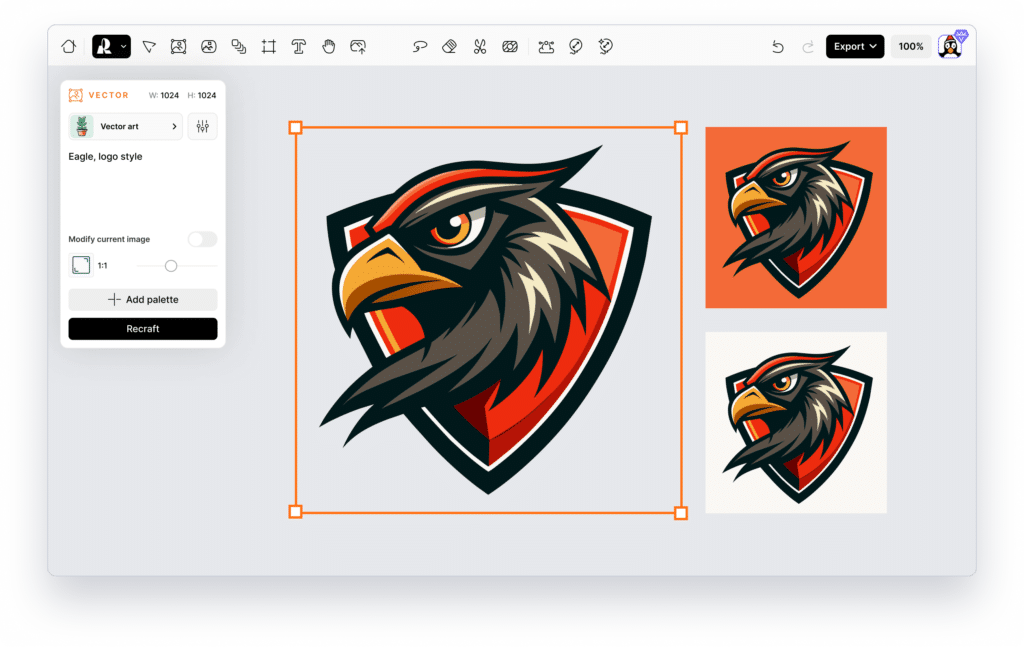Select the orange-background eagle thumbnail
Image resolution: width=1024 pixels, height=647 pixels.
click(795, 216)
